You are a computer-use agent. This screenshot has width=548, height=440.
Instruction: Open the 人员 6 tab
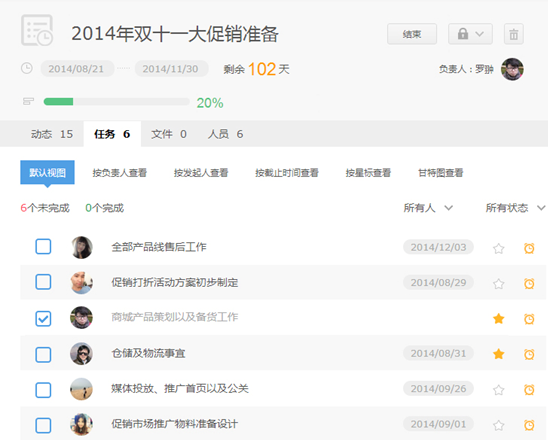point(225,134)
